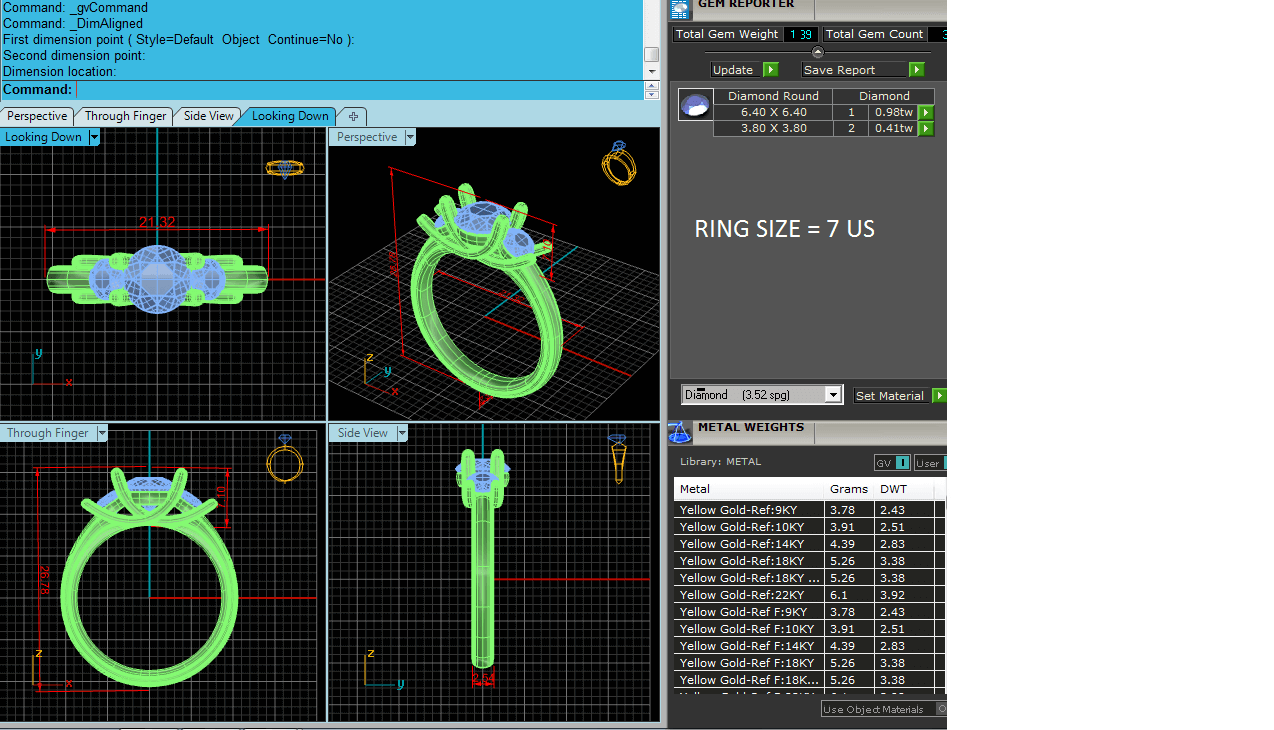Toggle the User metal library switch
The image size is (1274, 730).
[944, 463]
